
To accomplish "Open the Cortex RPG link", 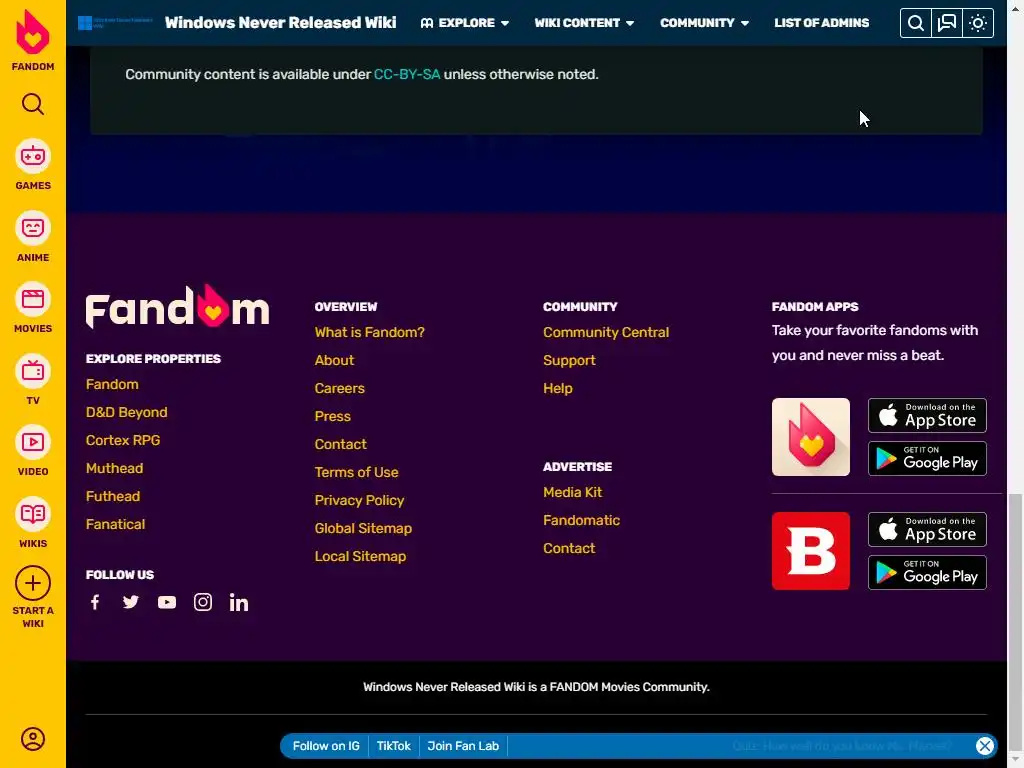I will tap(123, 440).
